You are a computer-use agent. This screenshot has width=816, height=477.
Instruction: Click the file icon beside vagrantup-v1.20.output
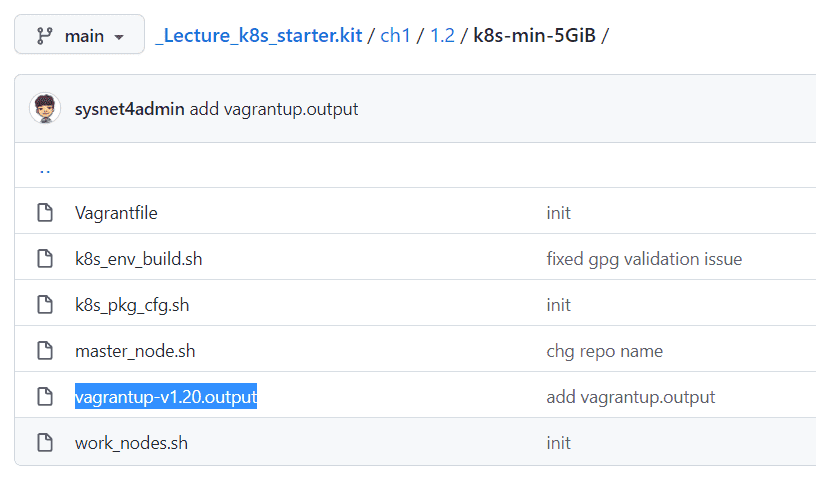tap(45, 396)
